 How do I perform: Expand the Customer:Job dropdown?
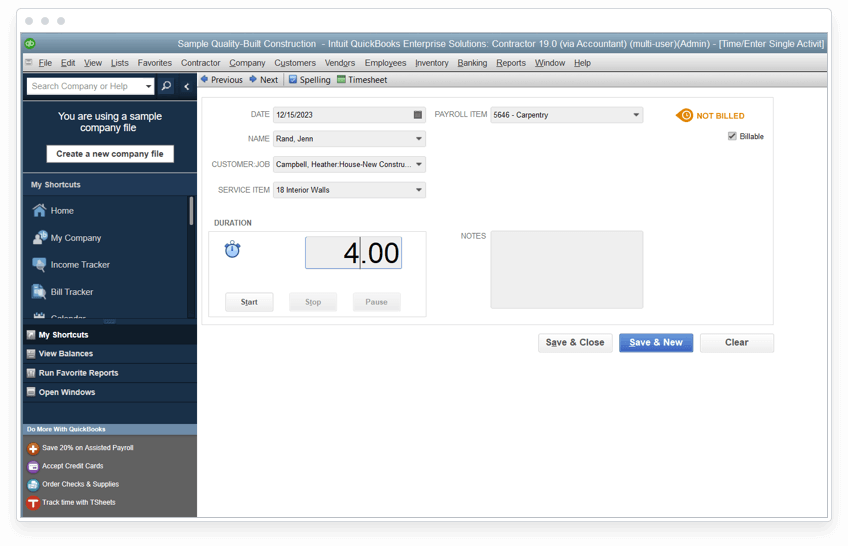point(419,164)
